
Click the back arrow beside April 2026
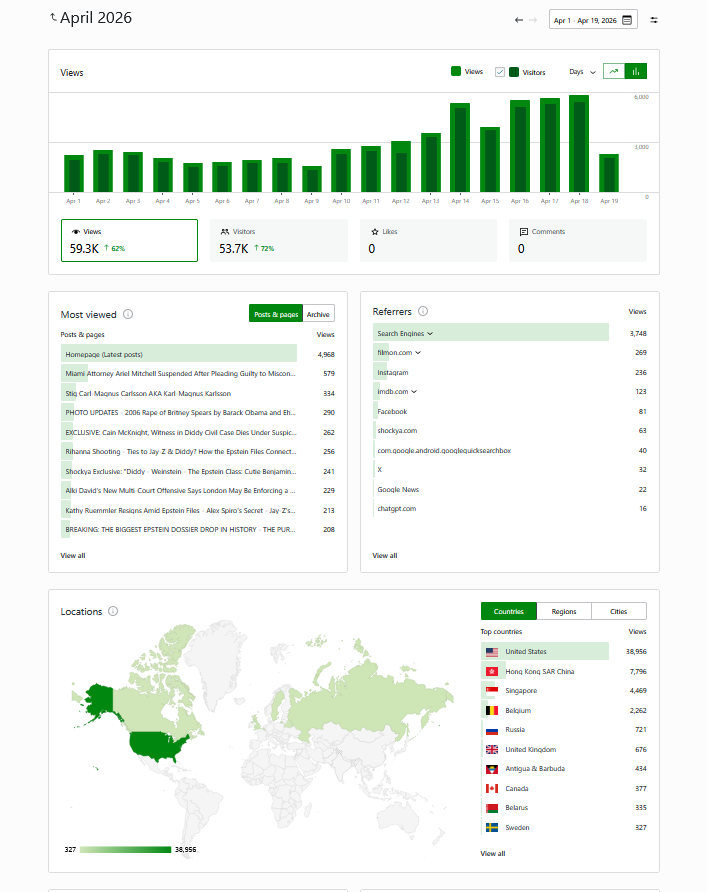[x=53, y=18]
